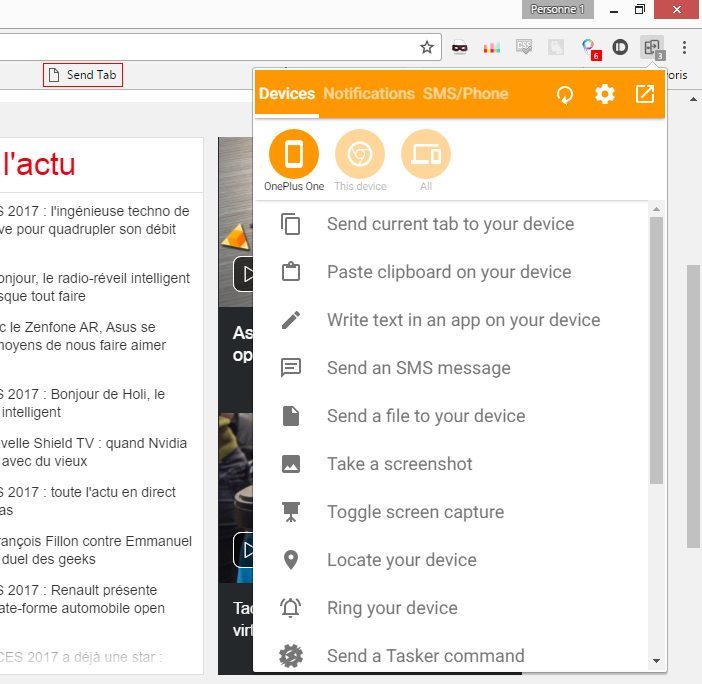The width and height of the screenshot is (702, 684).
Task: Click Take a screenshot option
Action: pos(399,464)
